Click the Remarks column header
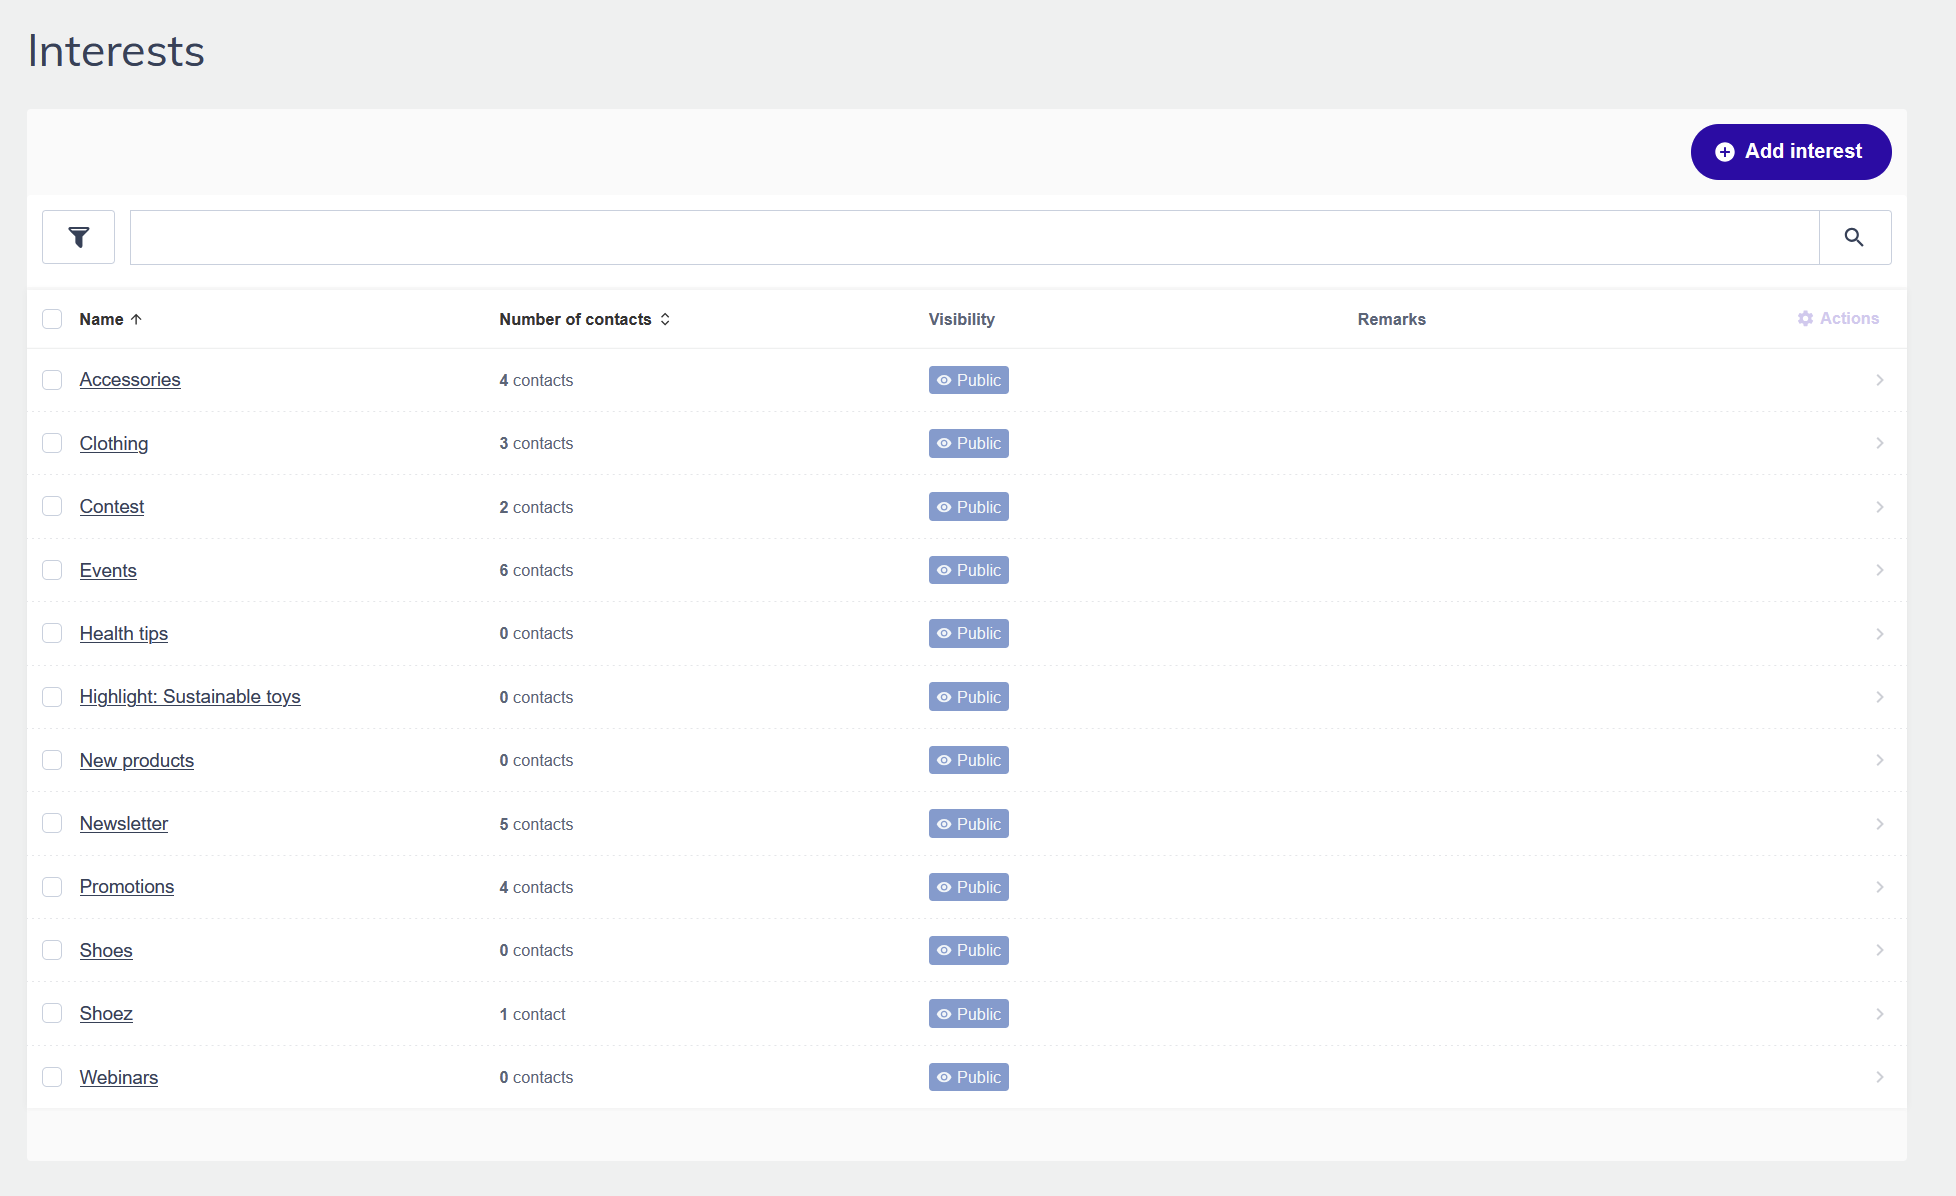Screen dimensions: 1956x1196 1391,319
